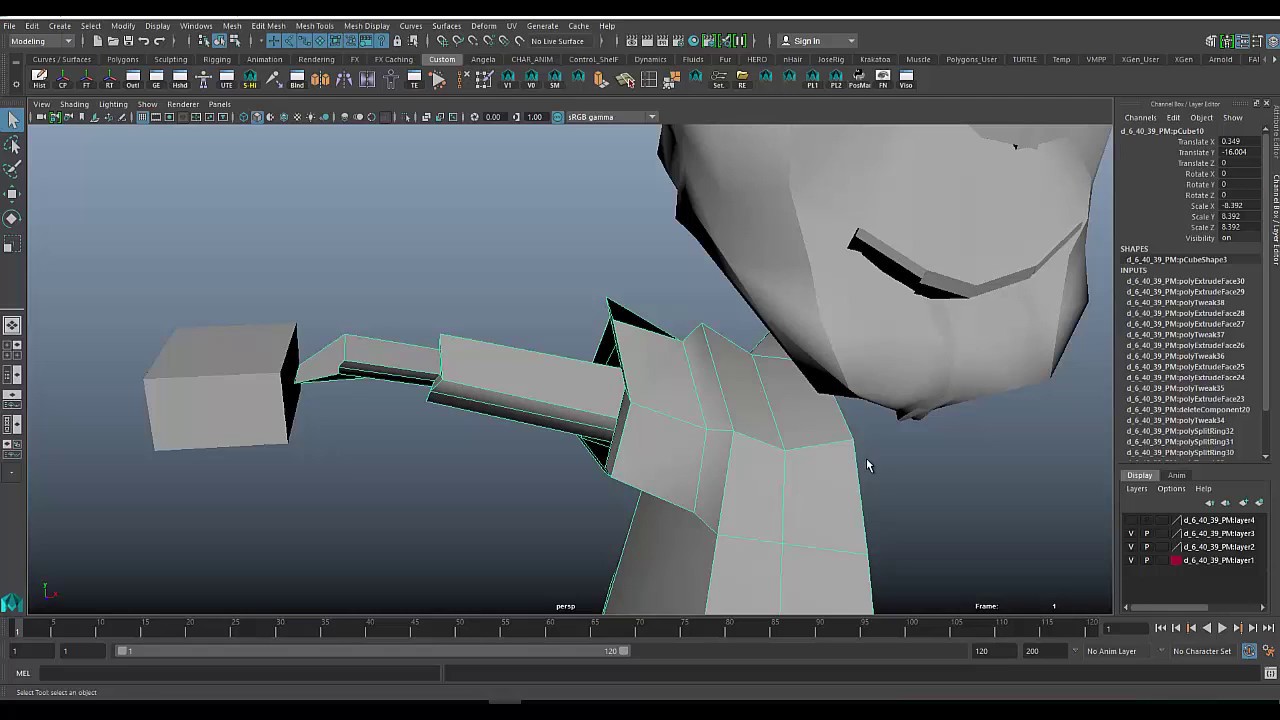The height and width of the screenshot is (720, 1280).
Task: Toggle visibility V of layer1
Action: [x=1131, y=560]
